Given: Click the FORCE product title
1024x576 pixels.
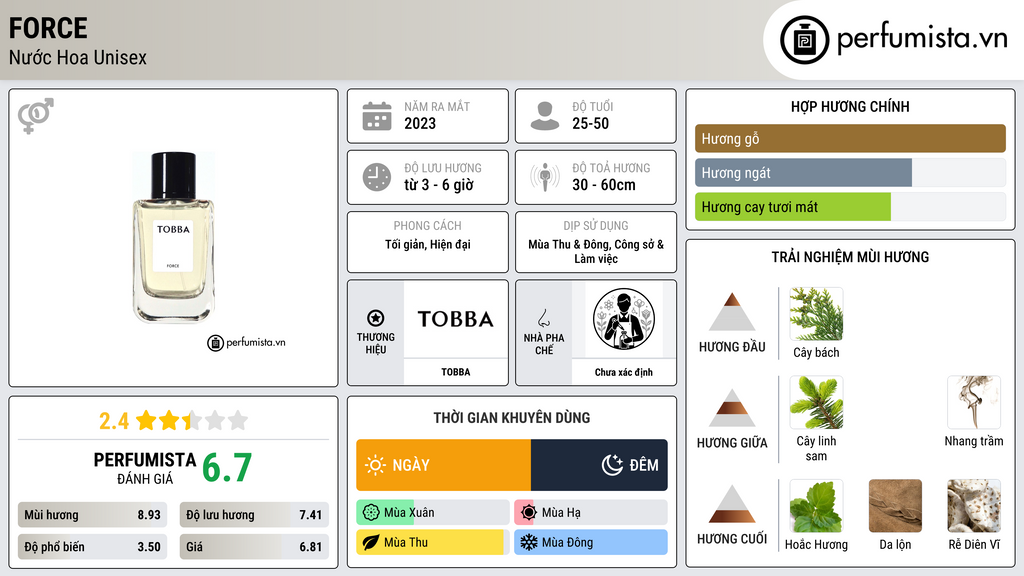Looking at the screenshot, I should pos(48,28).
